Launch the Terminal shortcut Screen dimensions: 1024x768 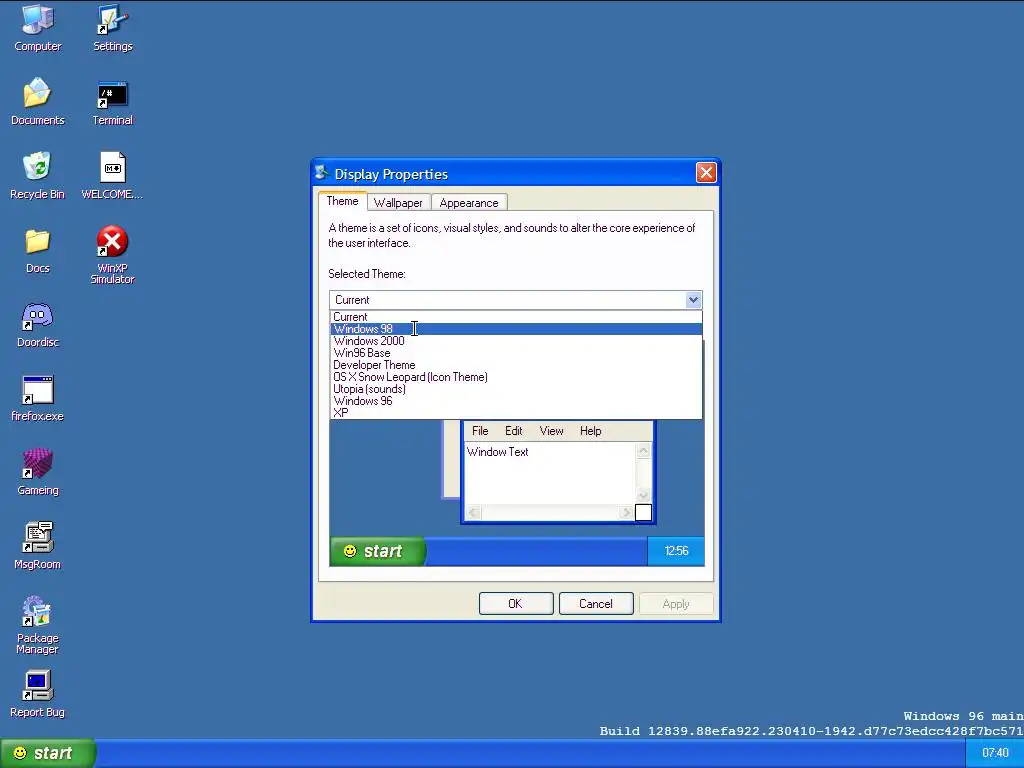click(x=112, y=103)
